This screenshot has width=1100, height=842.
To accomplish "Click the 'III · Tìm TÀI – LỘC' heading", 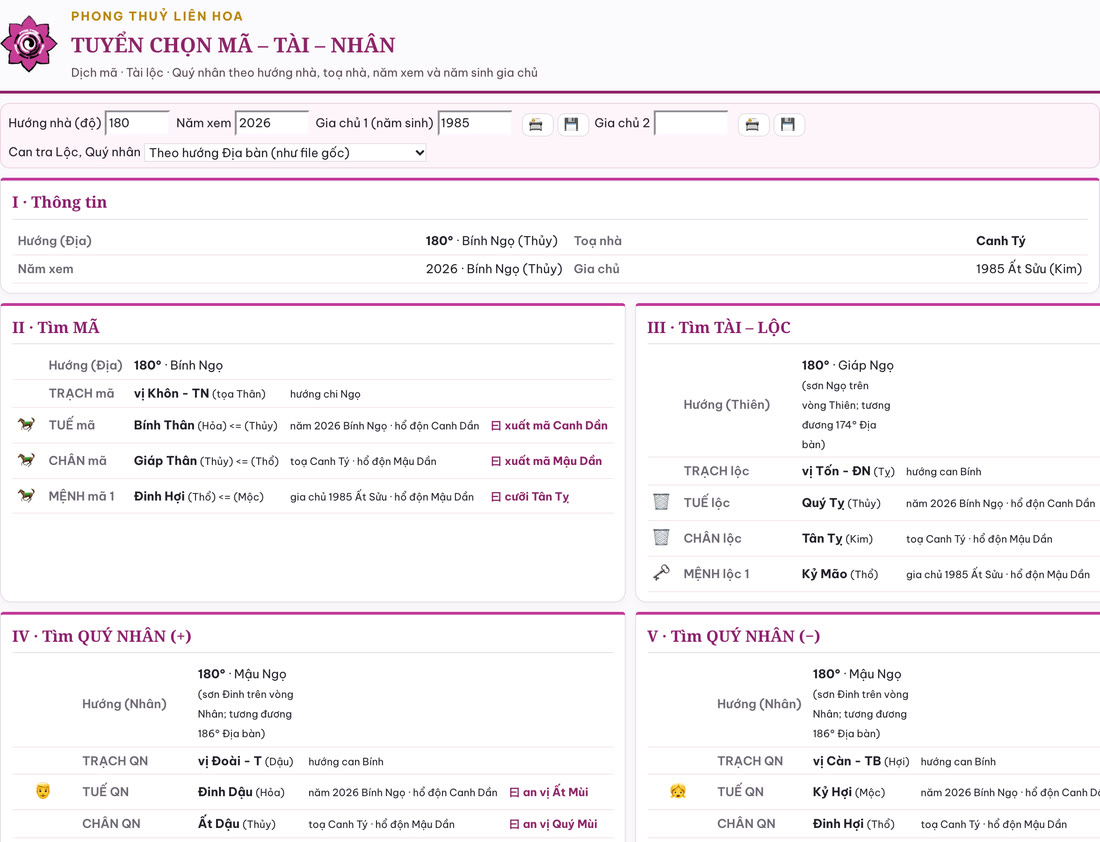I will tap(719, 328).
